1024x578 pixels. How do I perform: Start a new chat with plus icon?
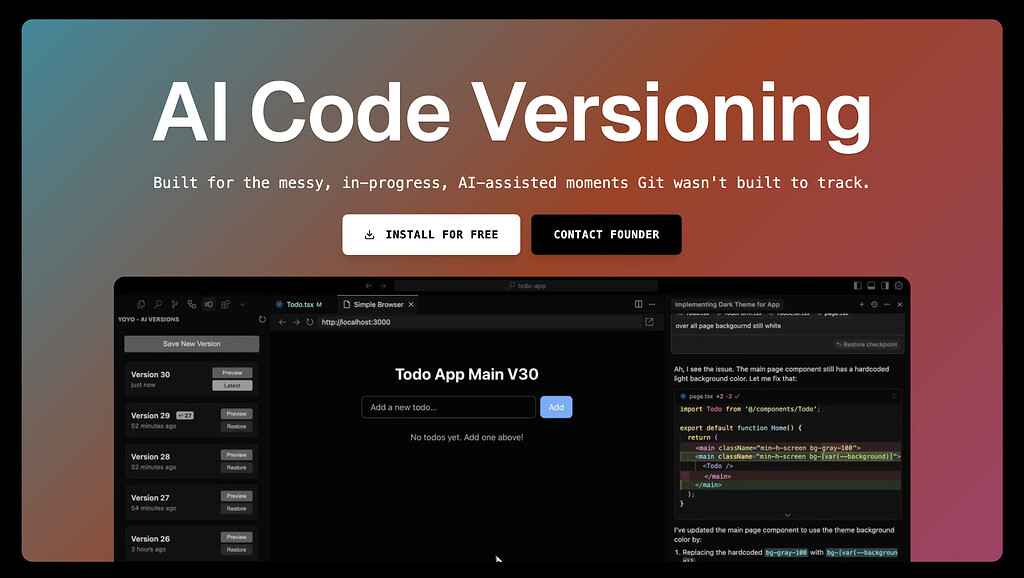(x=861, y=304)
